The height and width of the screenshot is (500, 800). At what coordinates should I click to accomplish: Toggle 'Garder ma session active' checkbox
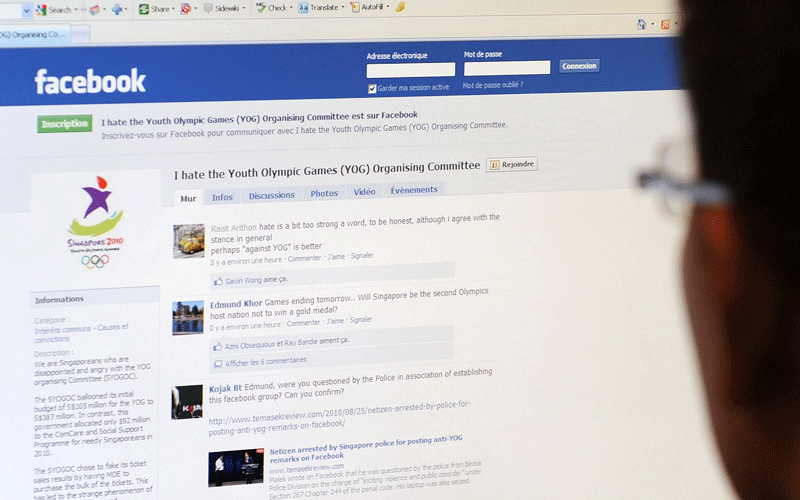point(372,88)
